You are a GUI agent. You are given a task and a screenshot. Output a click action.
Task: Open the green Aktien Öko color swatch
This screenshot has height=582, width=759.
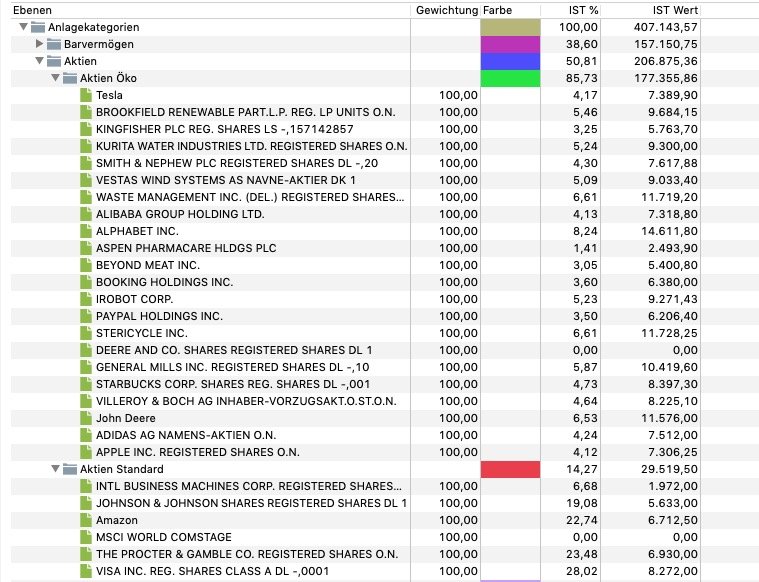[510, 78]
